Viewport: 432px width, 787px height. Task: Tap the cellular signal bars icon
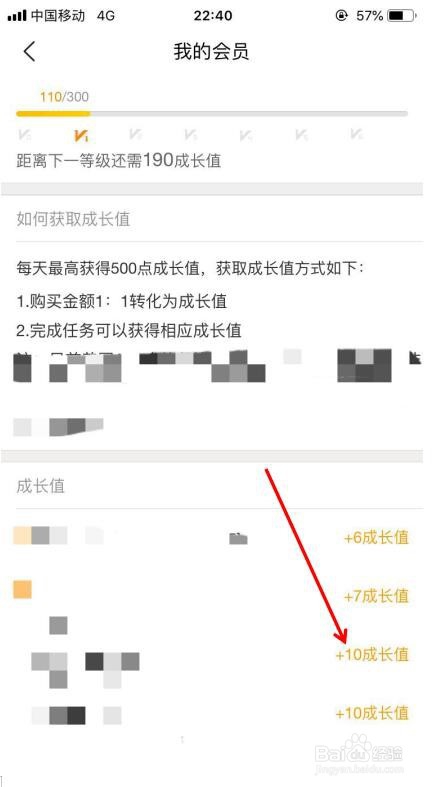coord(17,16)
